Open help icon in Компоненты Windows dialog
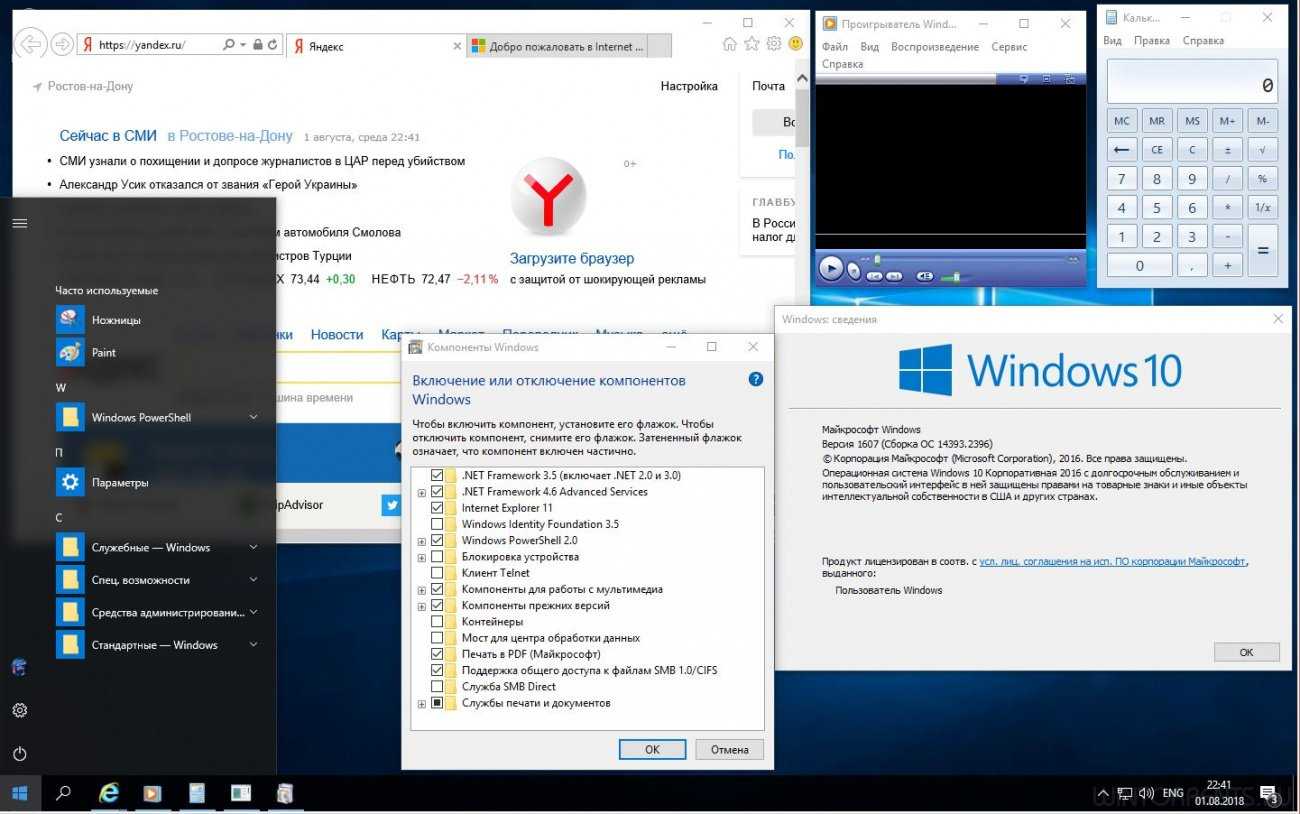 [x=756, y=379]
